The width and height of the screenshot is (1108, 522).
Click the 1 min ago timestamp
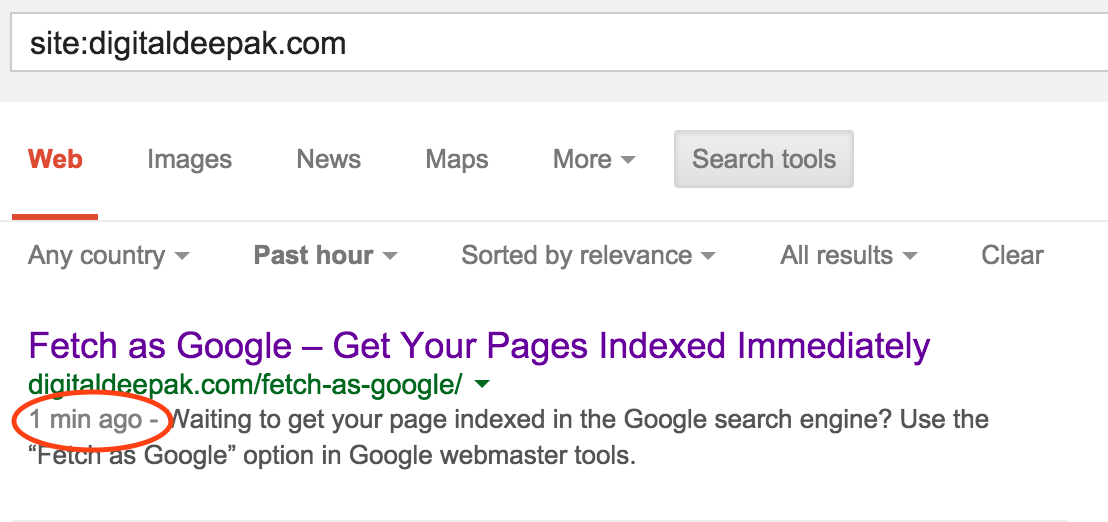(x=86, y=420)
